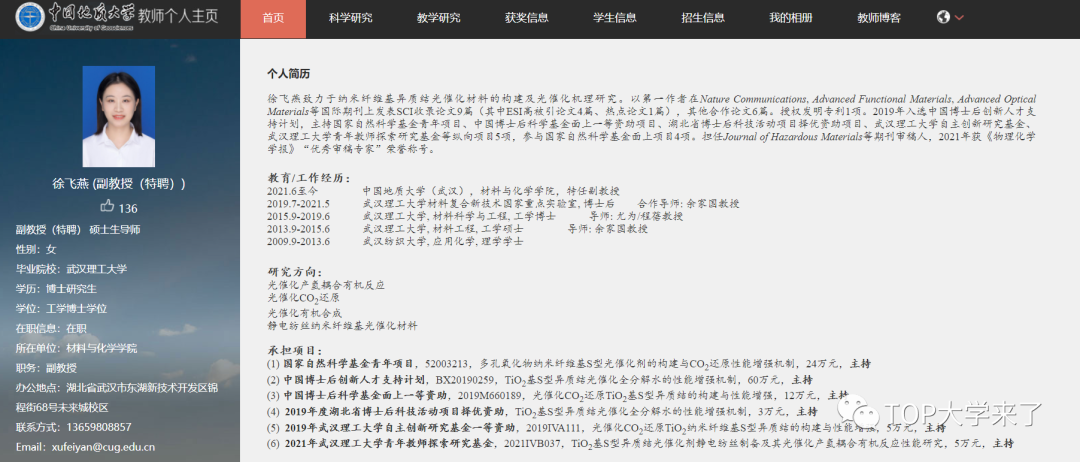
Task: Click the thumbs-up like icon
Action: [x=107, y=207]
